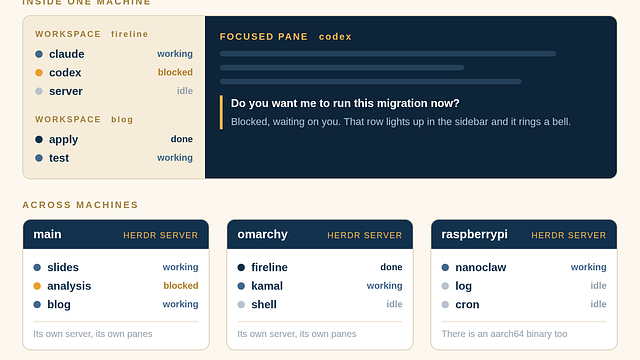Image resolution: width=640 pixels, height=360 pixels.
Task: Click the orange status dot beside codex
Action: click(x=39, y=73)
